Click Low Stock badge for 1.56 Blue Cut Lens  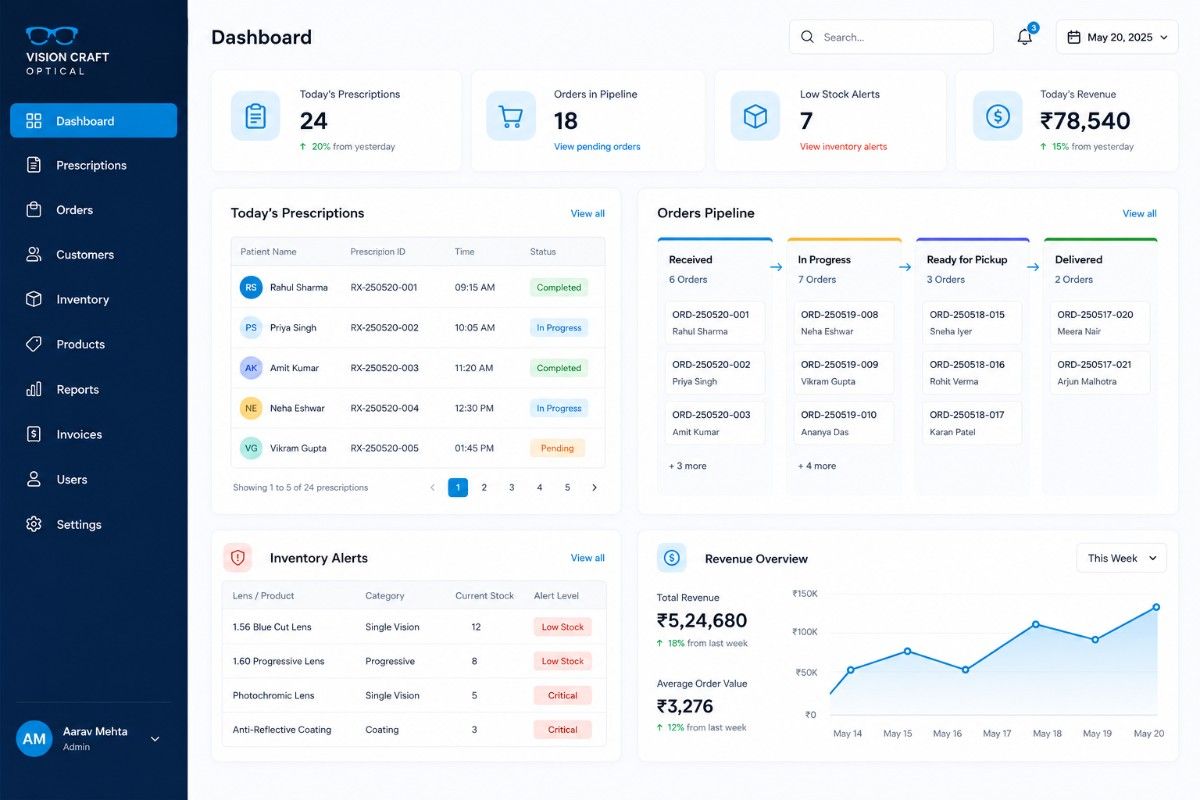pyautogui.click(x=562, y=627)
